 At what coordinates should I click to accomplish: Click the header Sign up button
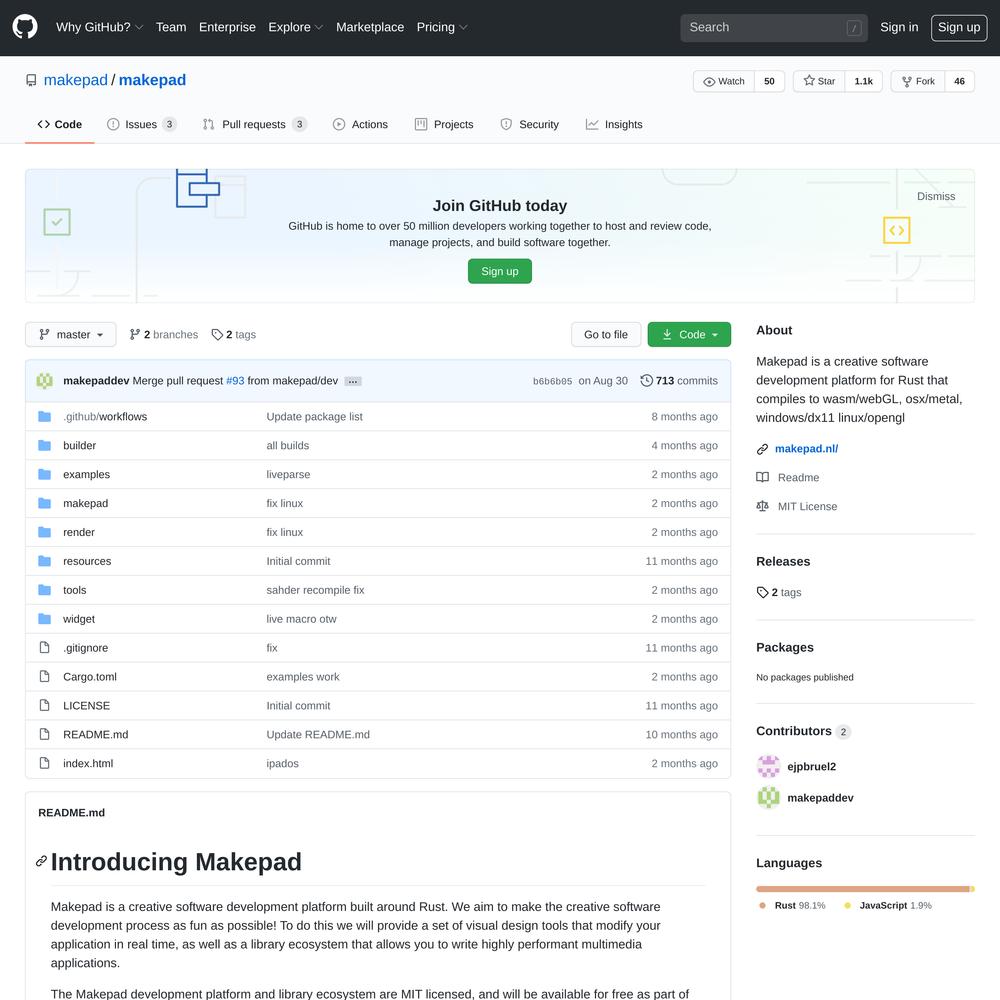(x=959, y=27)
